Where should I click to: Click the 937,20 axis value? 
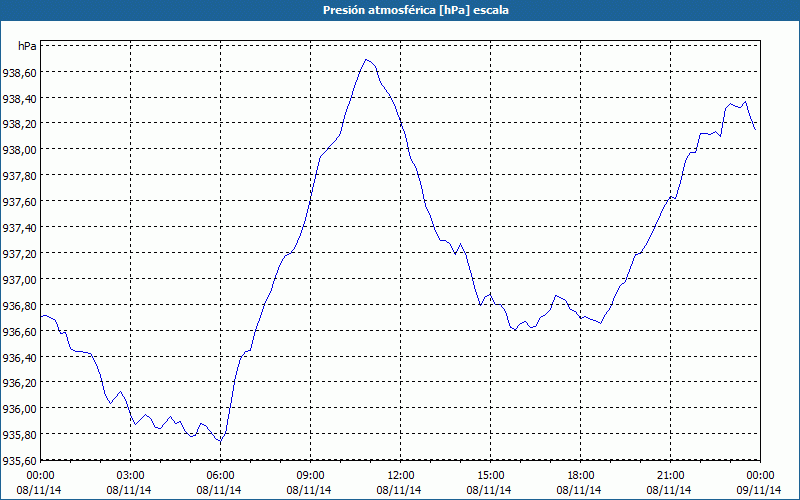19,254
